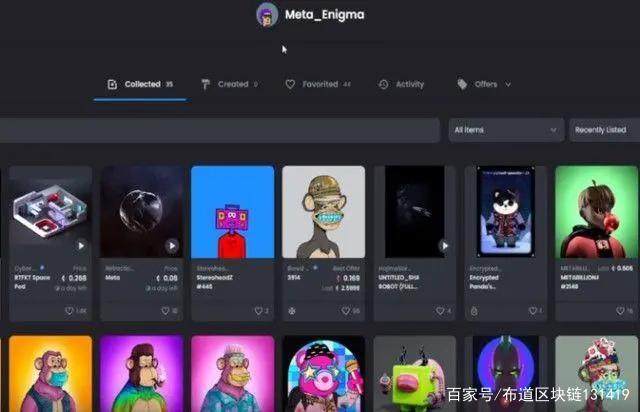
Task: Click the Favorited tab heart icon
Action: (290, 85)
